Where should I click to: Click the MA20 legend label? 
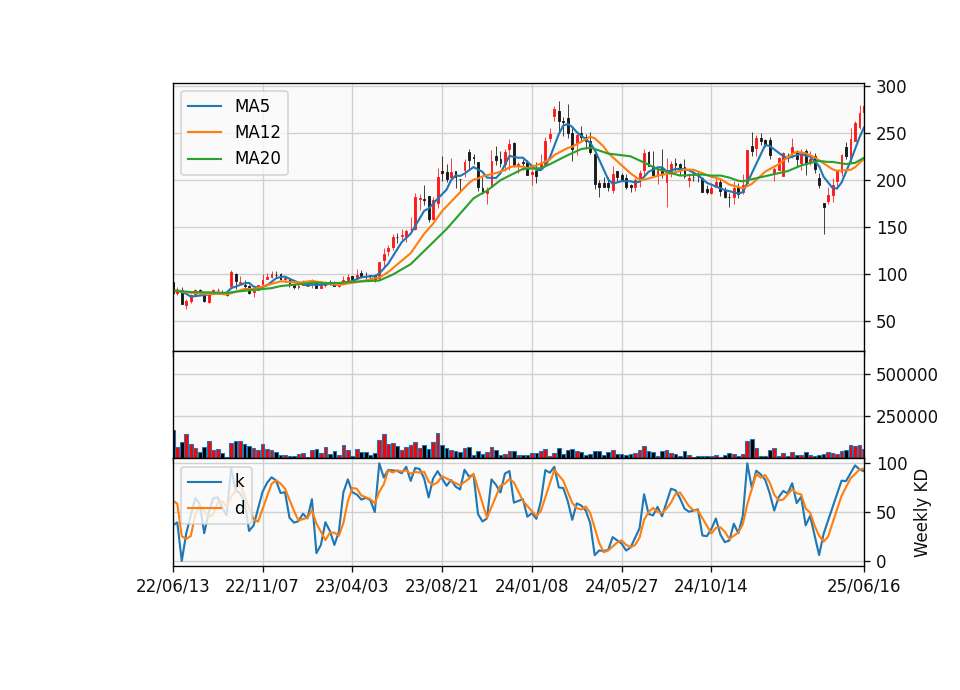[x=257, y=159]
